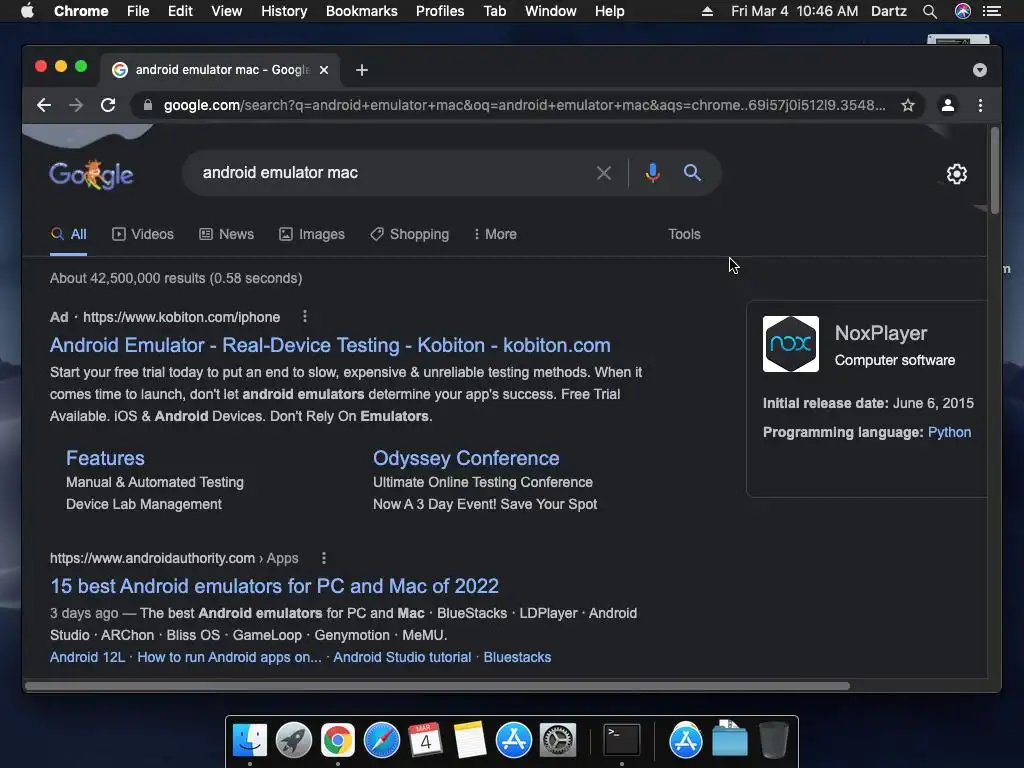Close the android emulator mac tab

pos(324,70)
